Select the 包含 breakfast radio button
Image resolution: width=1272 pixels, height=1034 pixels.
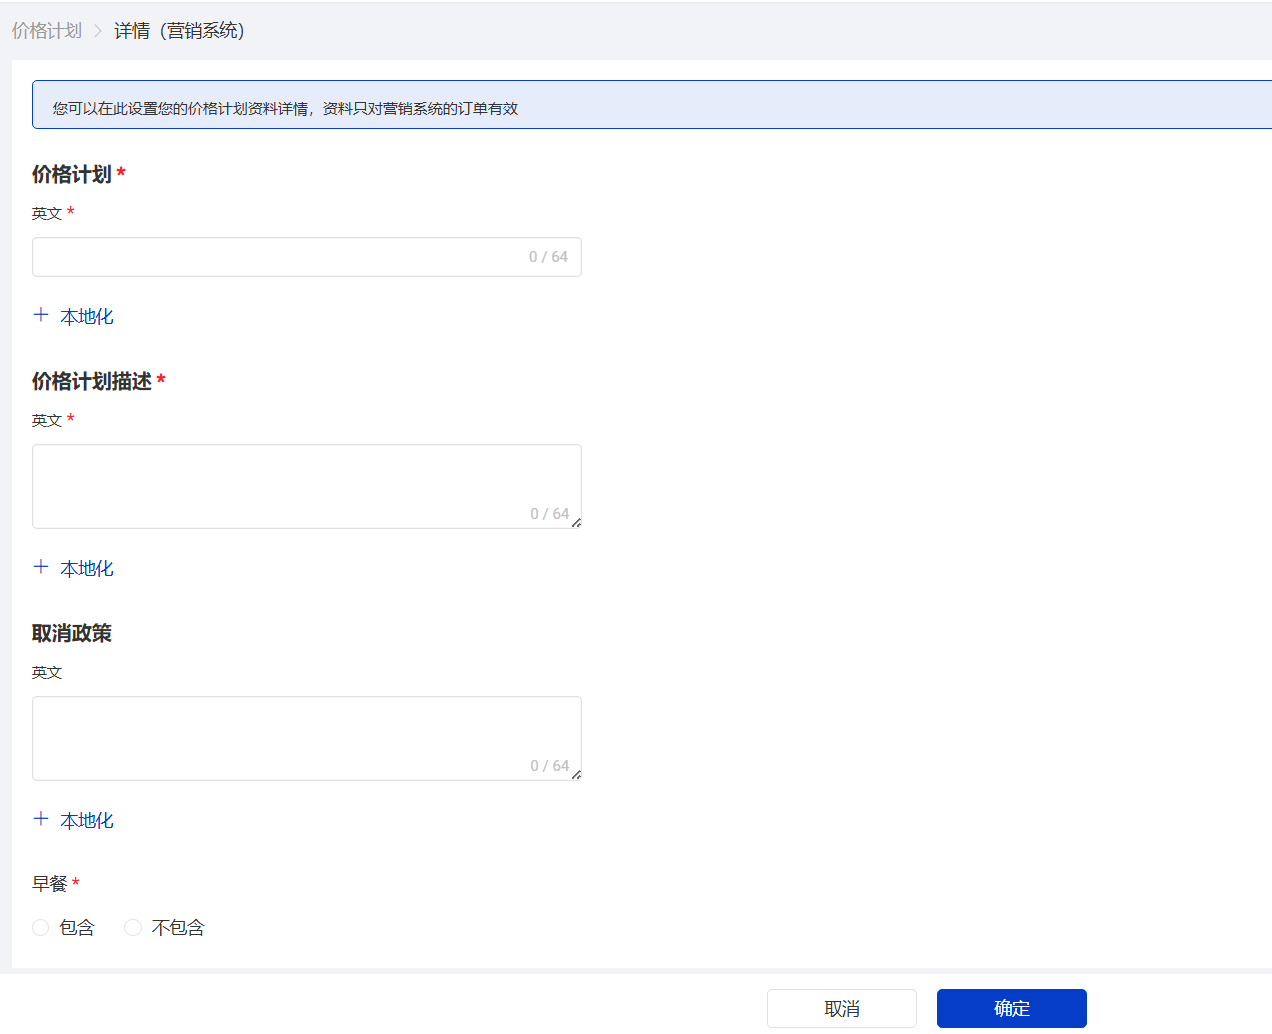pos(41,928)
